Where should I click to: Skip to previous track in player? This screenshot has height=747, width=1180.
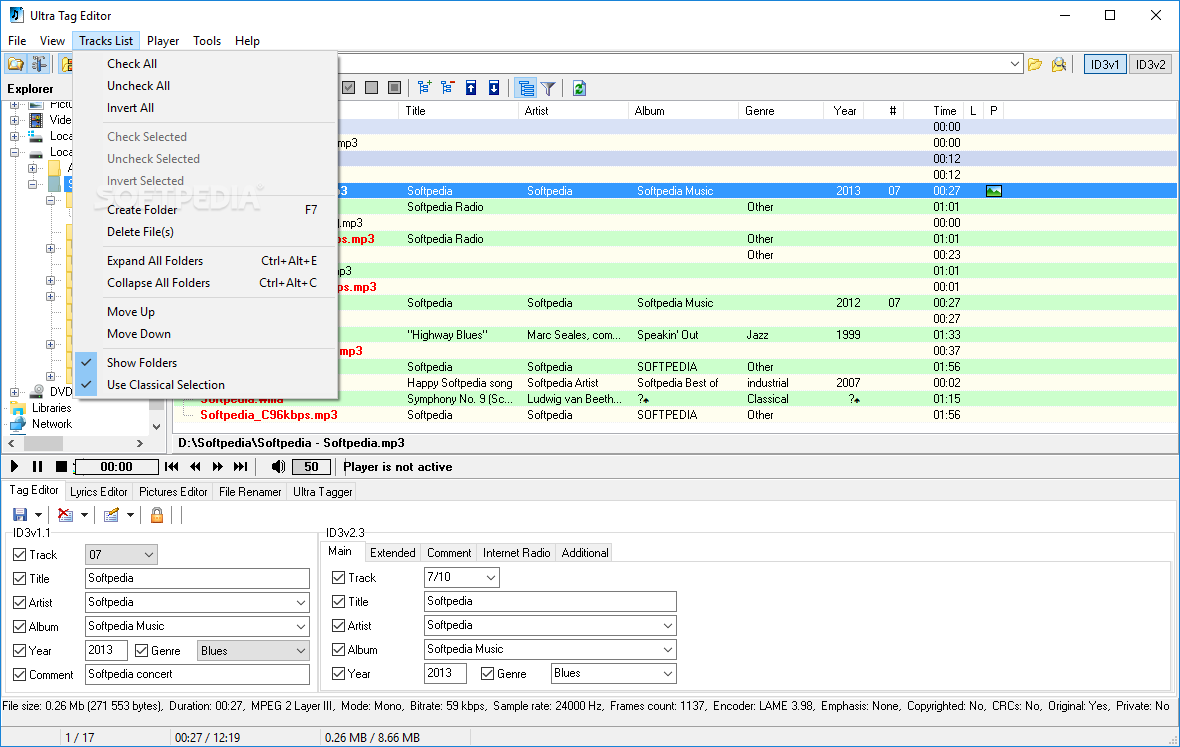[x=172, y=466]
